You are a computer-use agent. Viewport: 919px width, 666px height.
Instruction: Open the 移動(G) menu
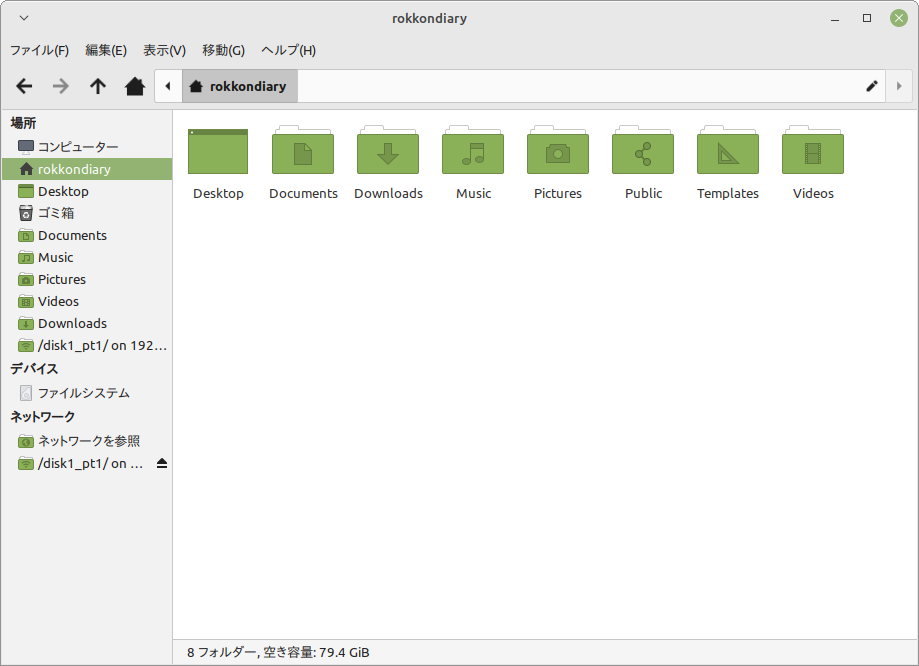(x=223, y=50)
